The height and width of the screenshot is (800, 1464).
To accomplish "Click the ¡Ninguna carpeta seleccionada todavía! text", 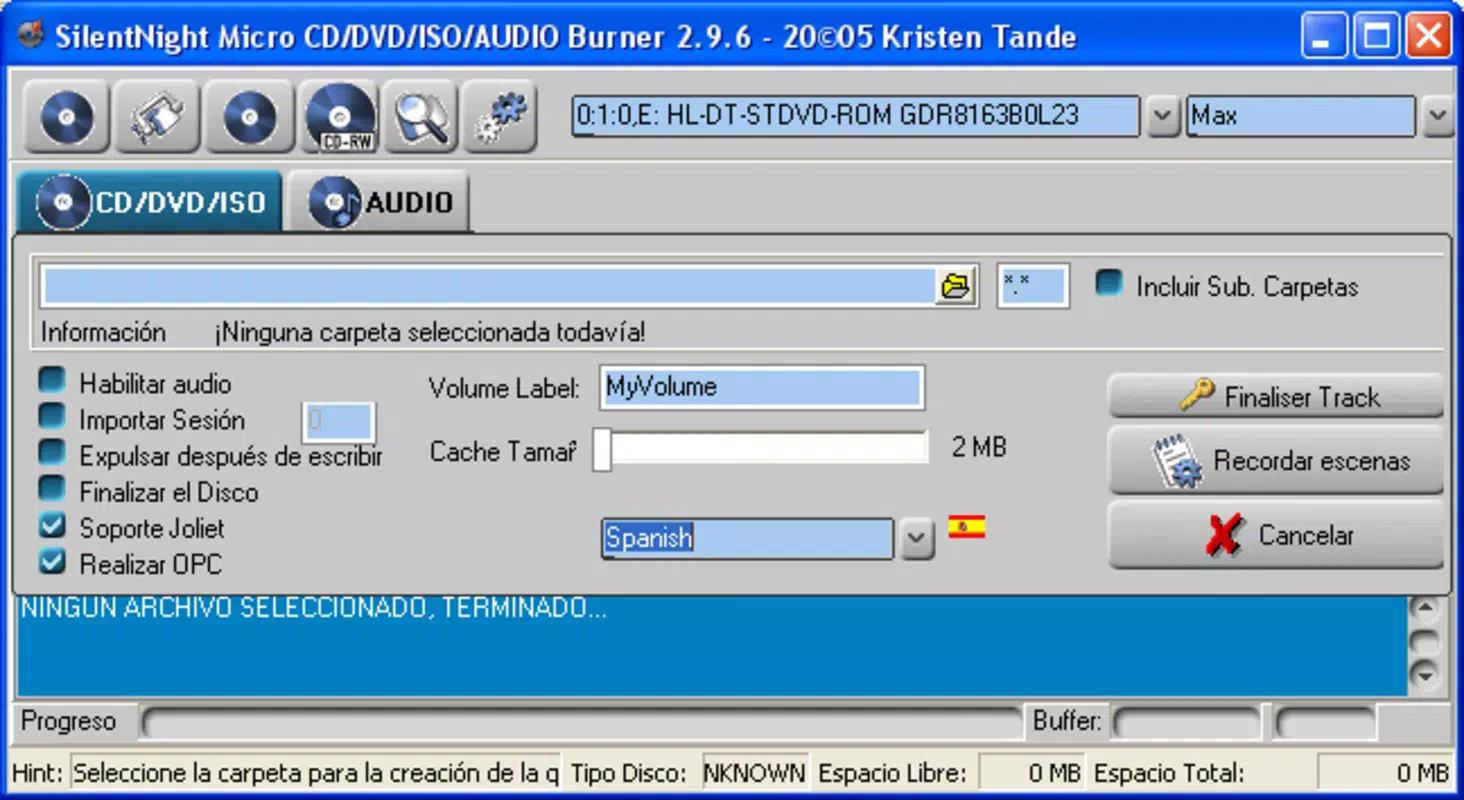I will click(429, 332).
